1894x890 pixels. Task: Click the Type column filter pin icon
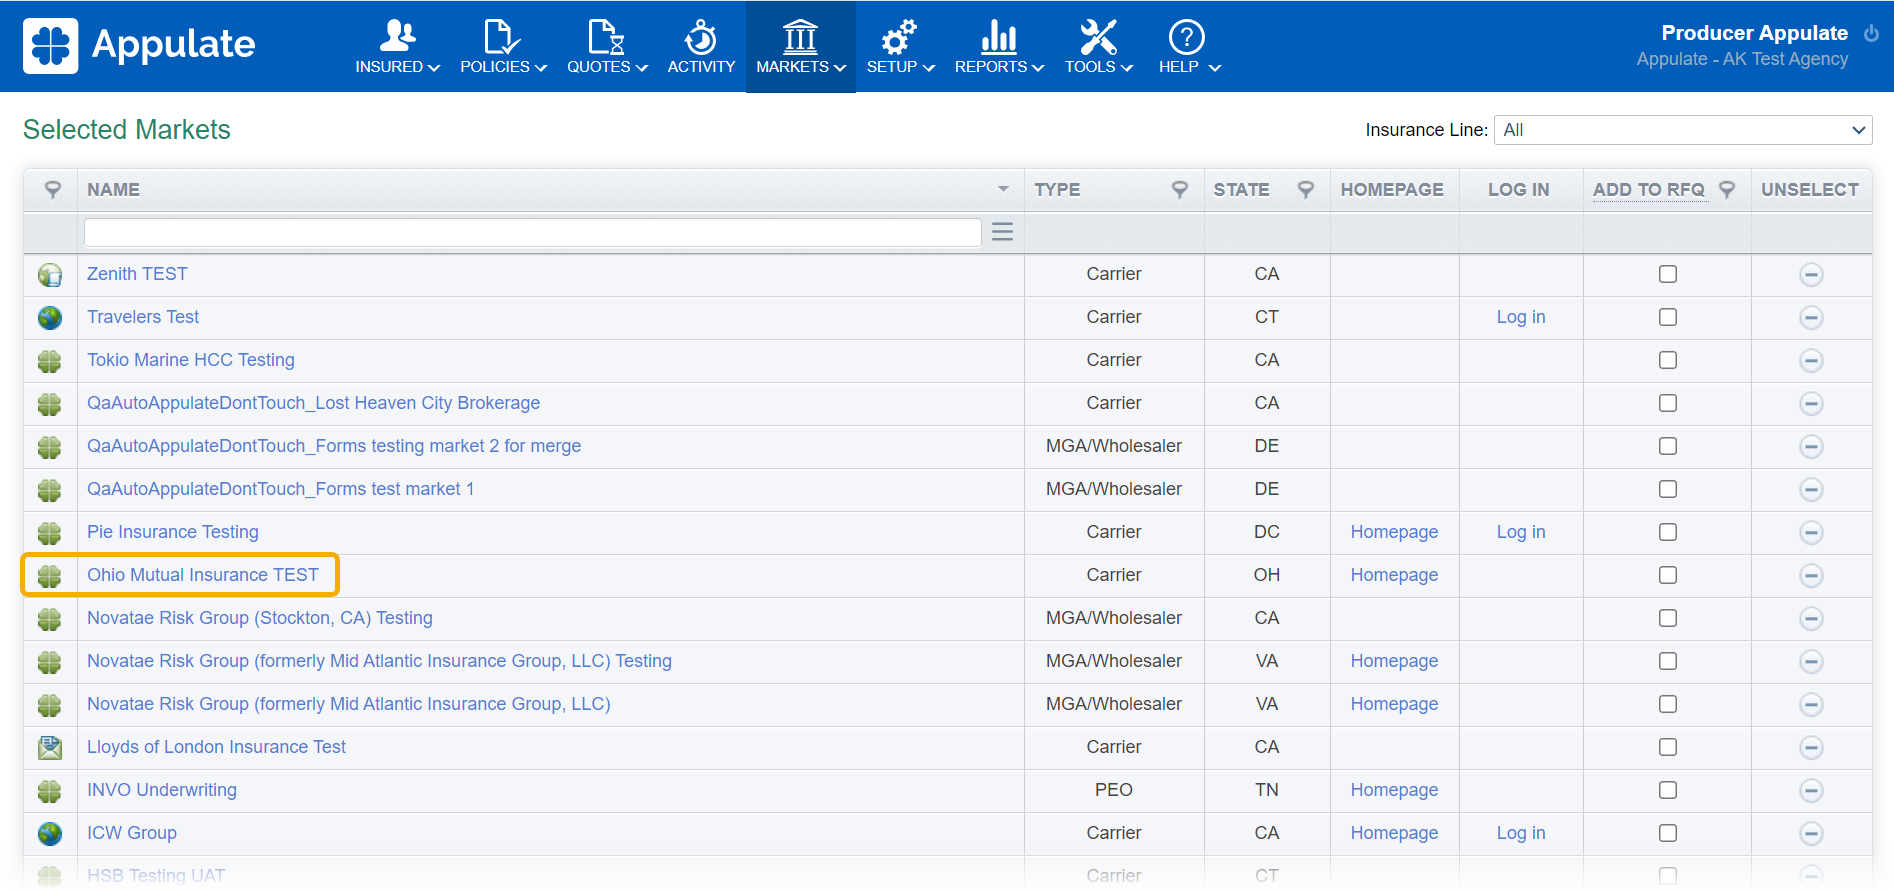pos(1180,190)
